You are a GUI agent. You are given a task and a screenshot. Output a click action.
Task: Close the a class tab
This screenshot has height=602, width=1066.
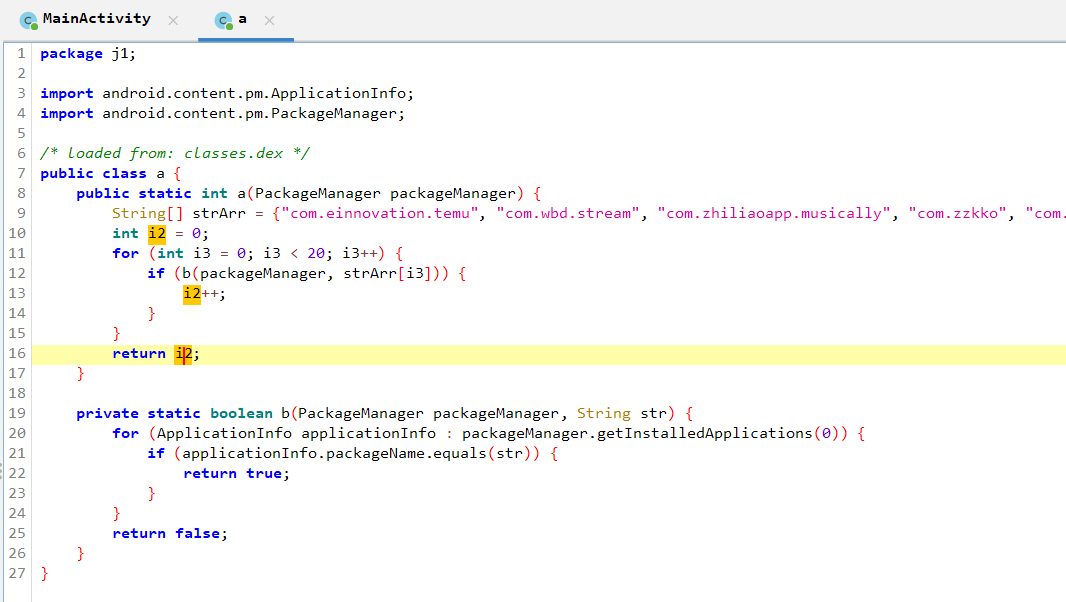269,20
